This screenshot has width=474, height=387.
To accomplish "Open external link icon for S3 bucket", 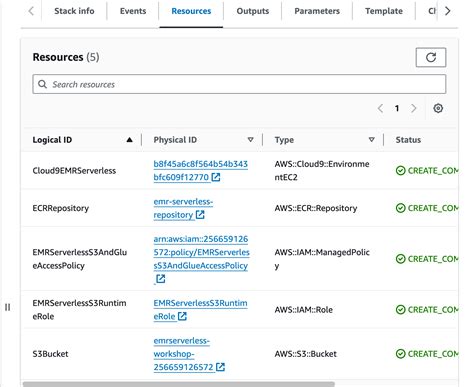I will tap(220, 367).
